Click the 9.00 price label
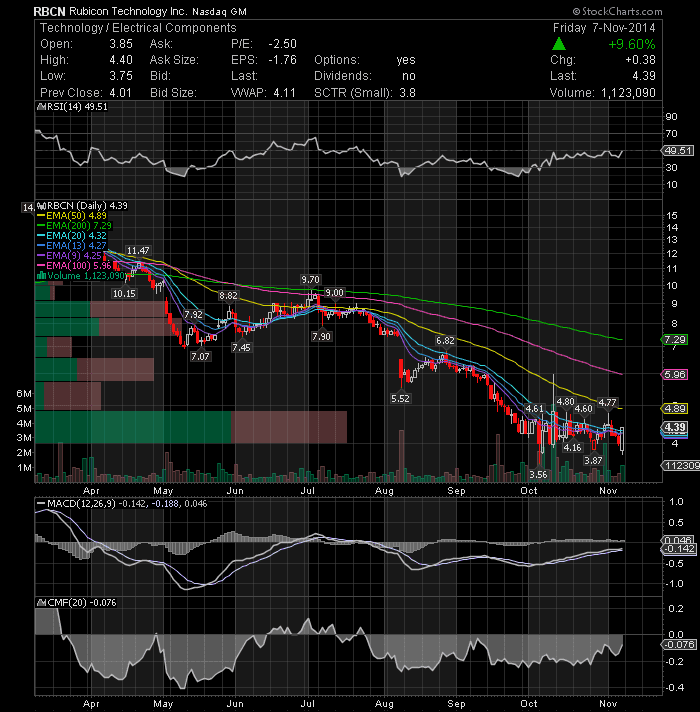Screen dimensions: 700x712 [x=335, y=293]
